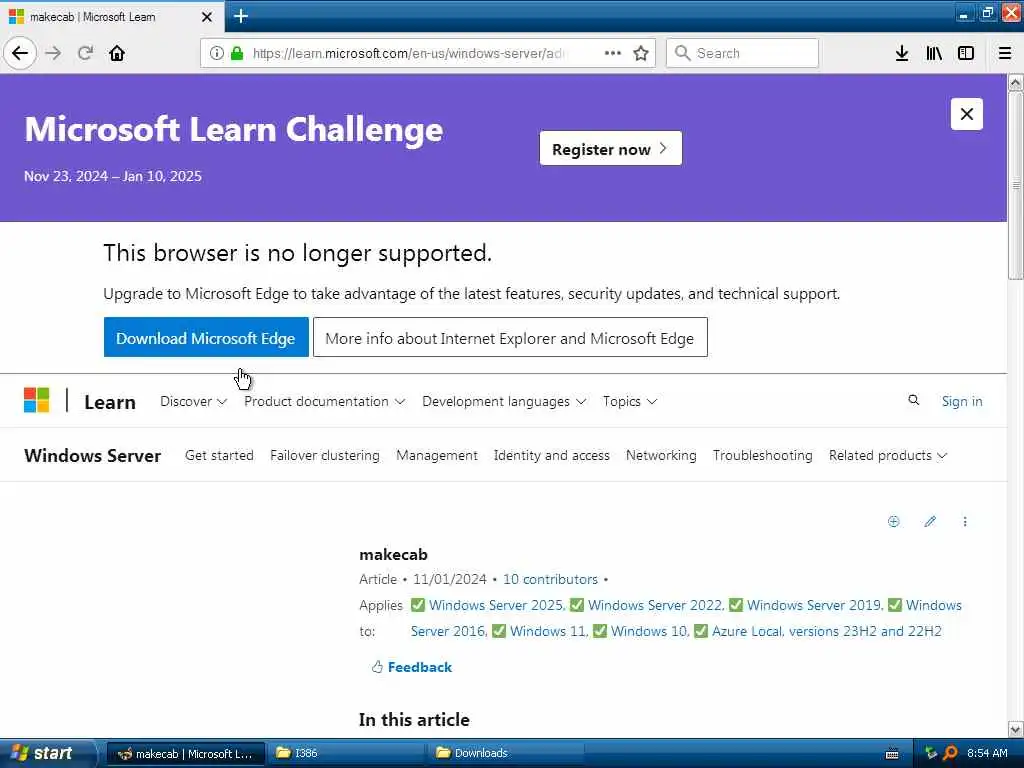1024x768 pixels.
Task: Click the Windows Server heading link
Action: (92, 456)
